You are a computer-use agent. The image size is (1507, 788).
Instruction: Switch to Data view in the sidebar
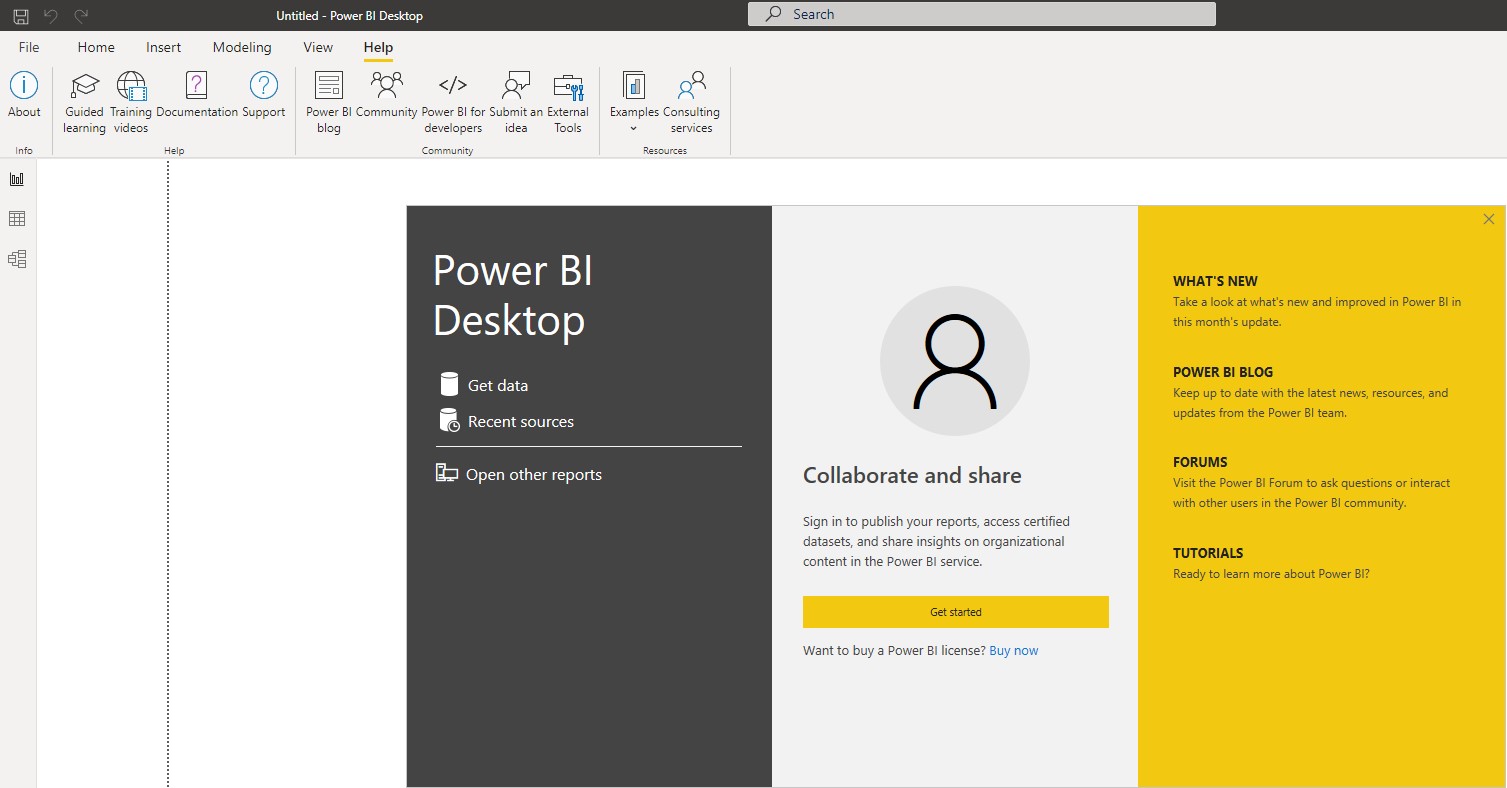[x=17, y=219]
